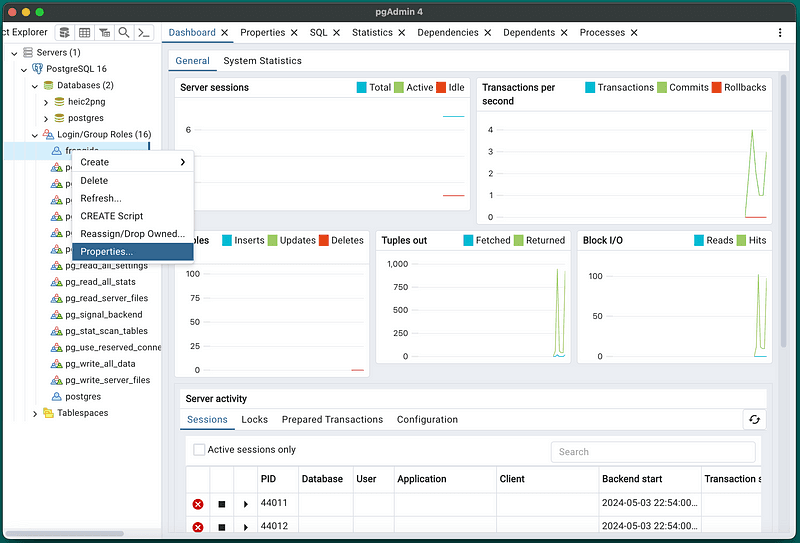This screenshot has width=800, height=543.
Task: Select the pg_write_server_files role
Action: point(108,380)
